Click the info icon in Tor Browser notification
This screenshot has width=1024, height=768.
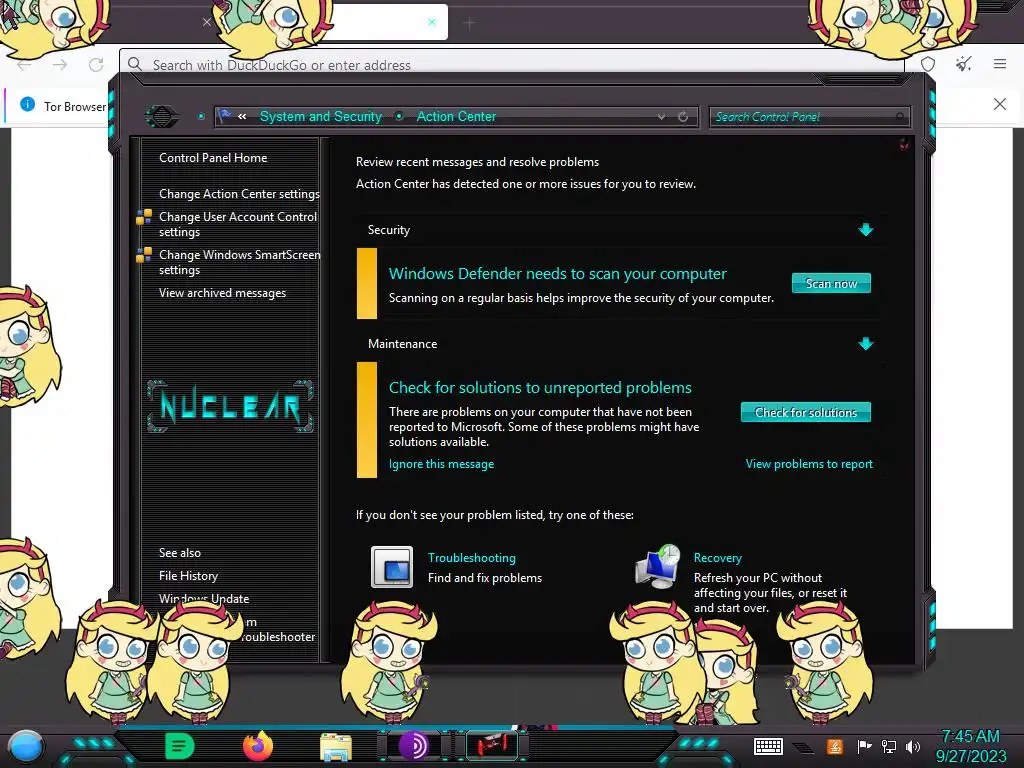[x=27, y=104]
